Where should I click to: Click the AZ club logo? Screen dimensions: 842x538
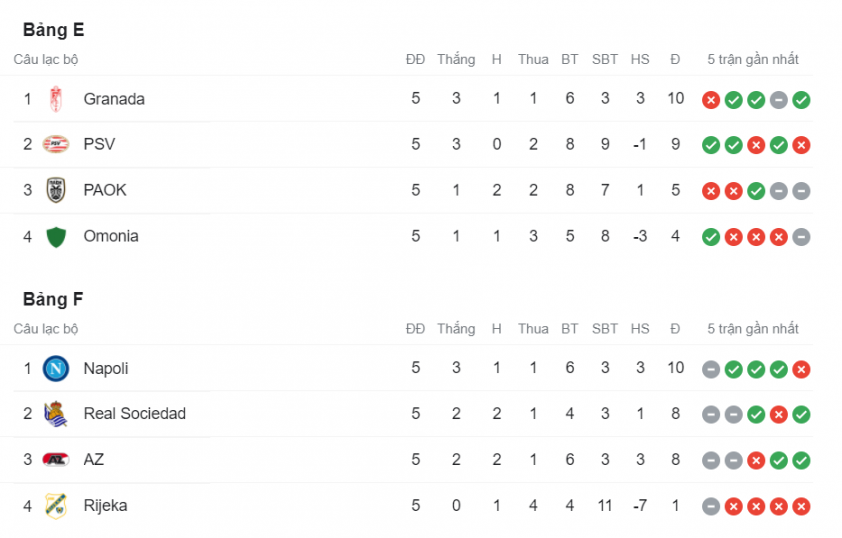pyautogui.click(x=56, y=460)
